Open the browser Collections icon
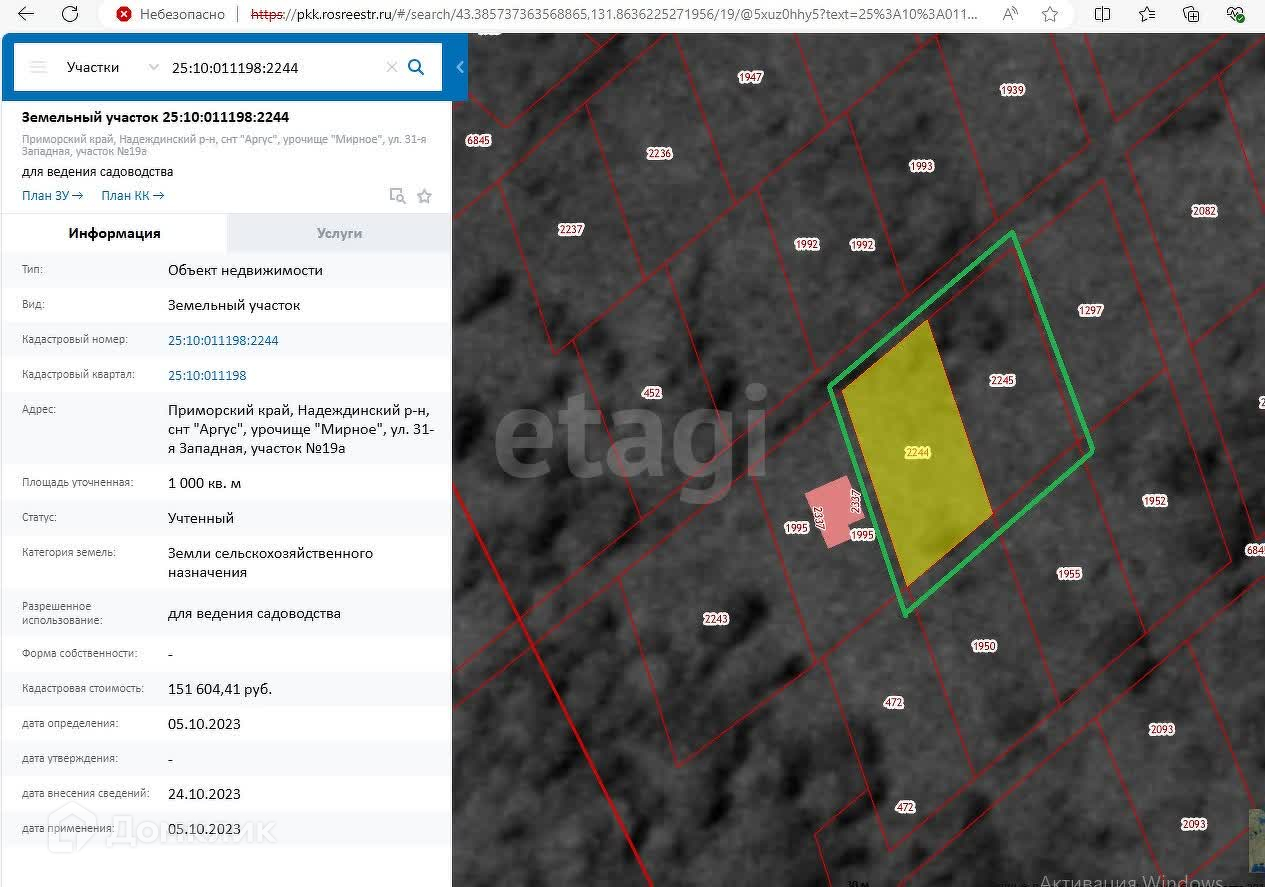Viewport: 1265px width, 887px height. (1191, 14)
